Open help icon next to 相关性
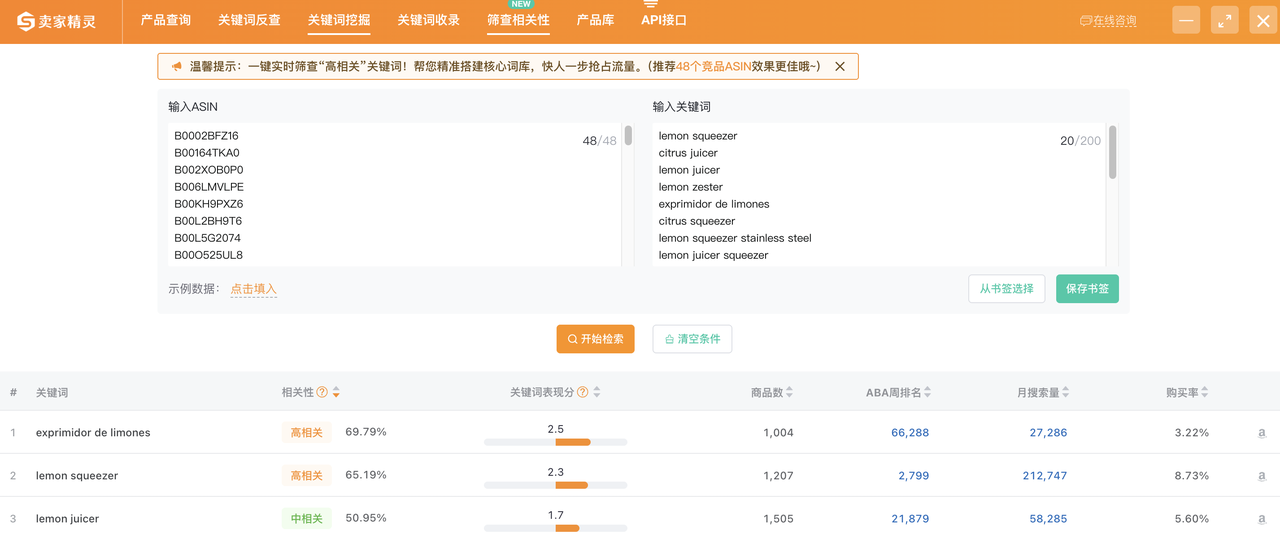Image resolution: width=1280 pixels, height=539 pixels. tap(322, 392)
